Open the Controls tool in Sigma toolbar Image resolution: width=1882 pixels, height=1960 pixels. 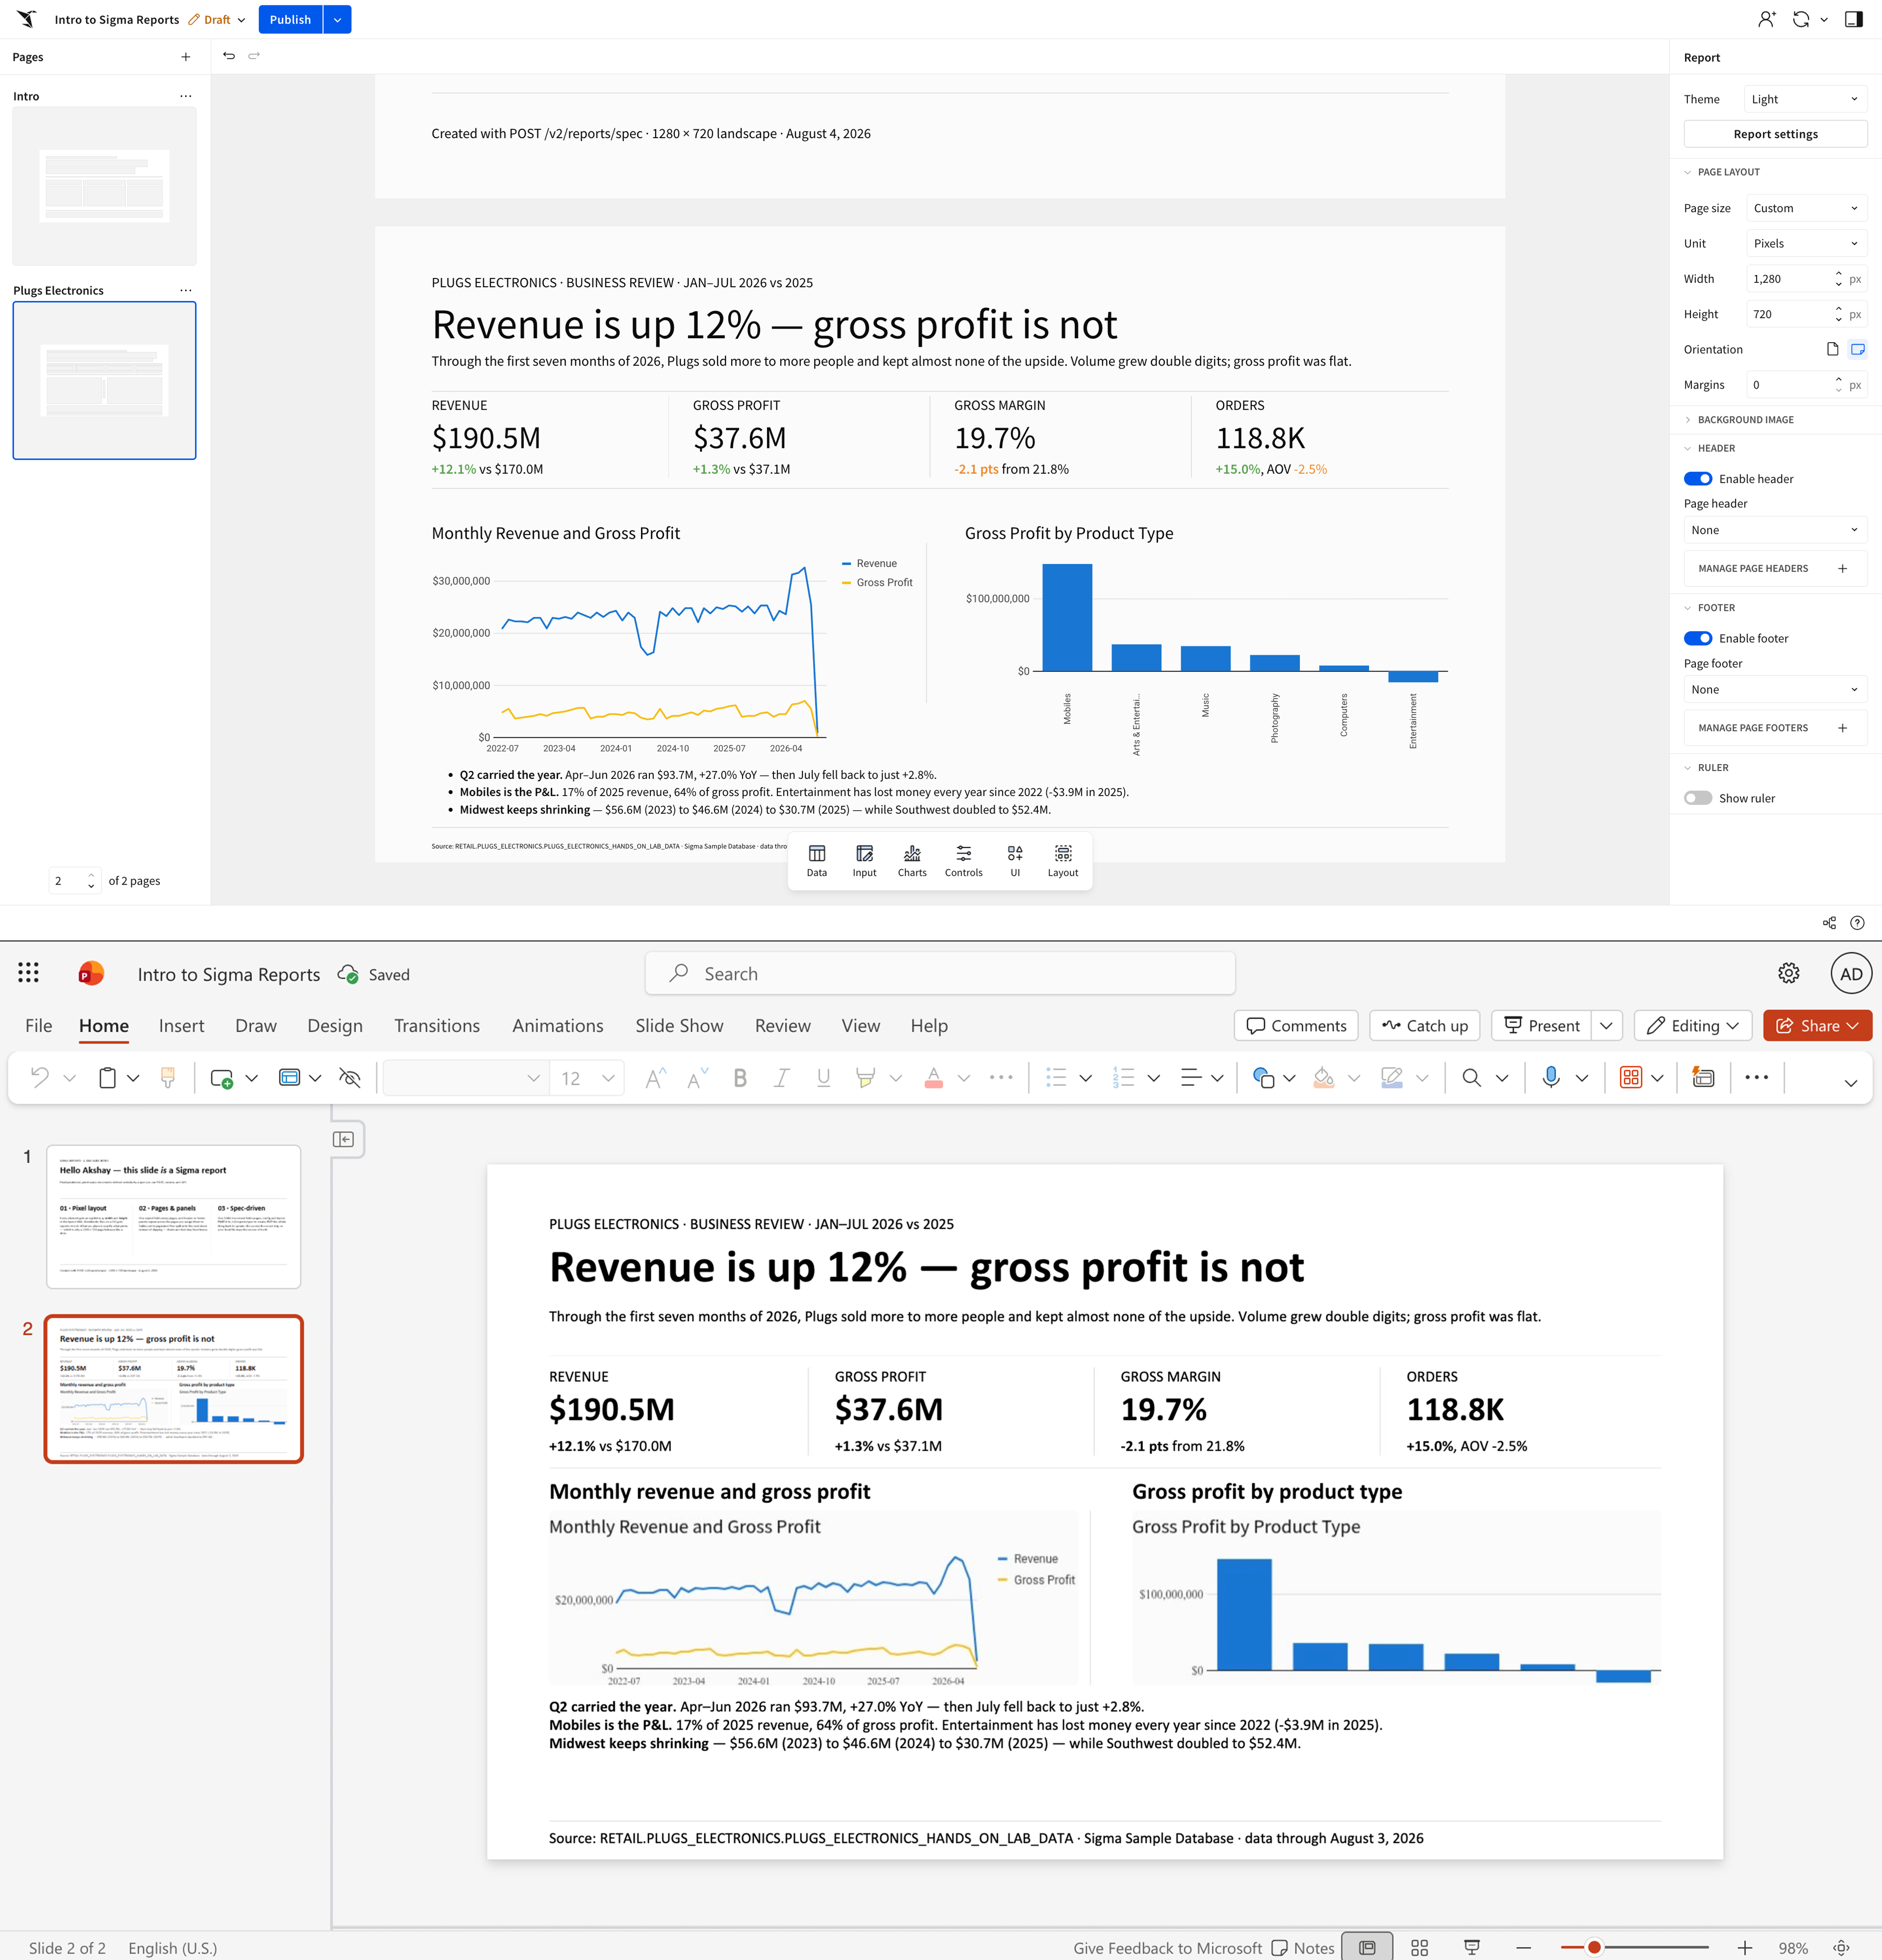tap(963, 860)
